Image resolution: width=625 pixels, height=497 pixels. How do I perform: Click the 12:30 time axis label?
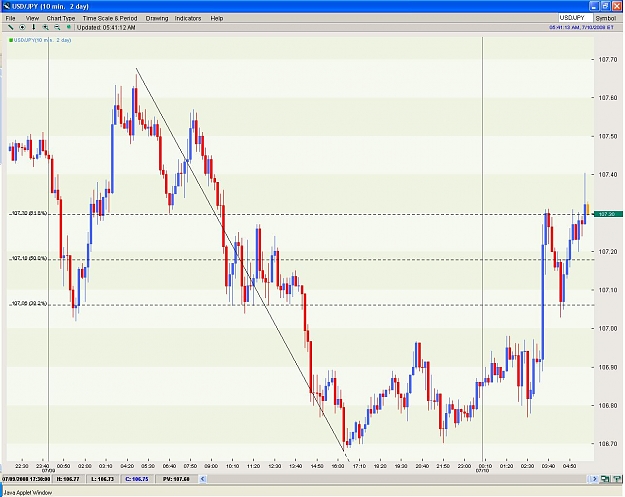pos(275,466)
